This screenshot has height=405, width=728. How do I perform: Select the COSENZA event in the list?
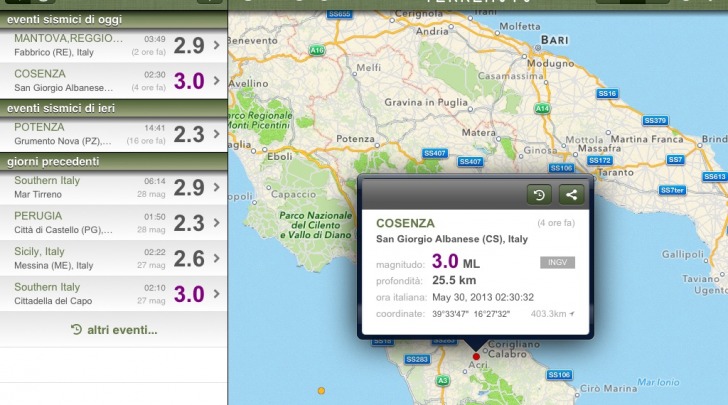[114, 80]
